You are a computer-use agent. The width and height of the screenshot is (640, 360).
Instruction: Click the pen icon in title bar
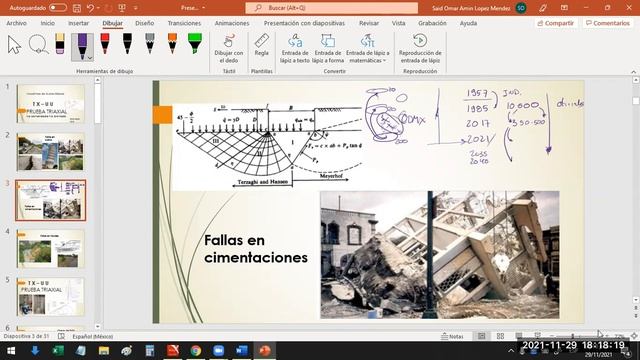pos(542,8)
